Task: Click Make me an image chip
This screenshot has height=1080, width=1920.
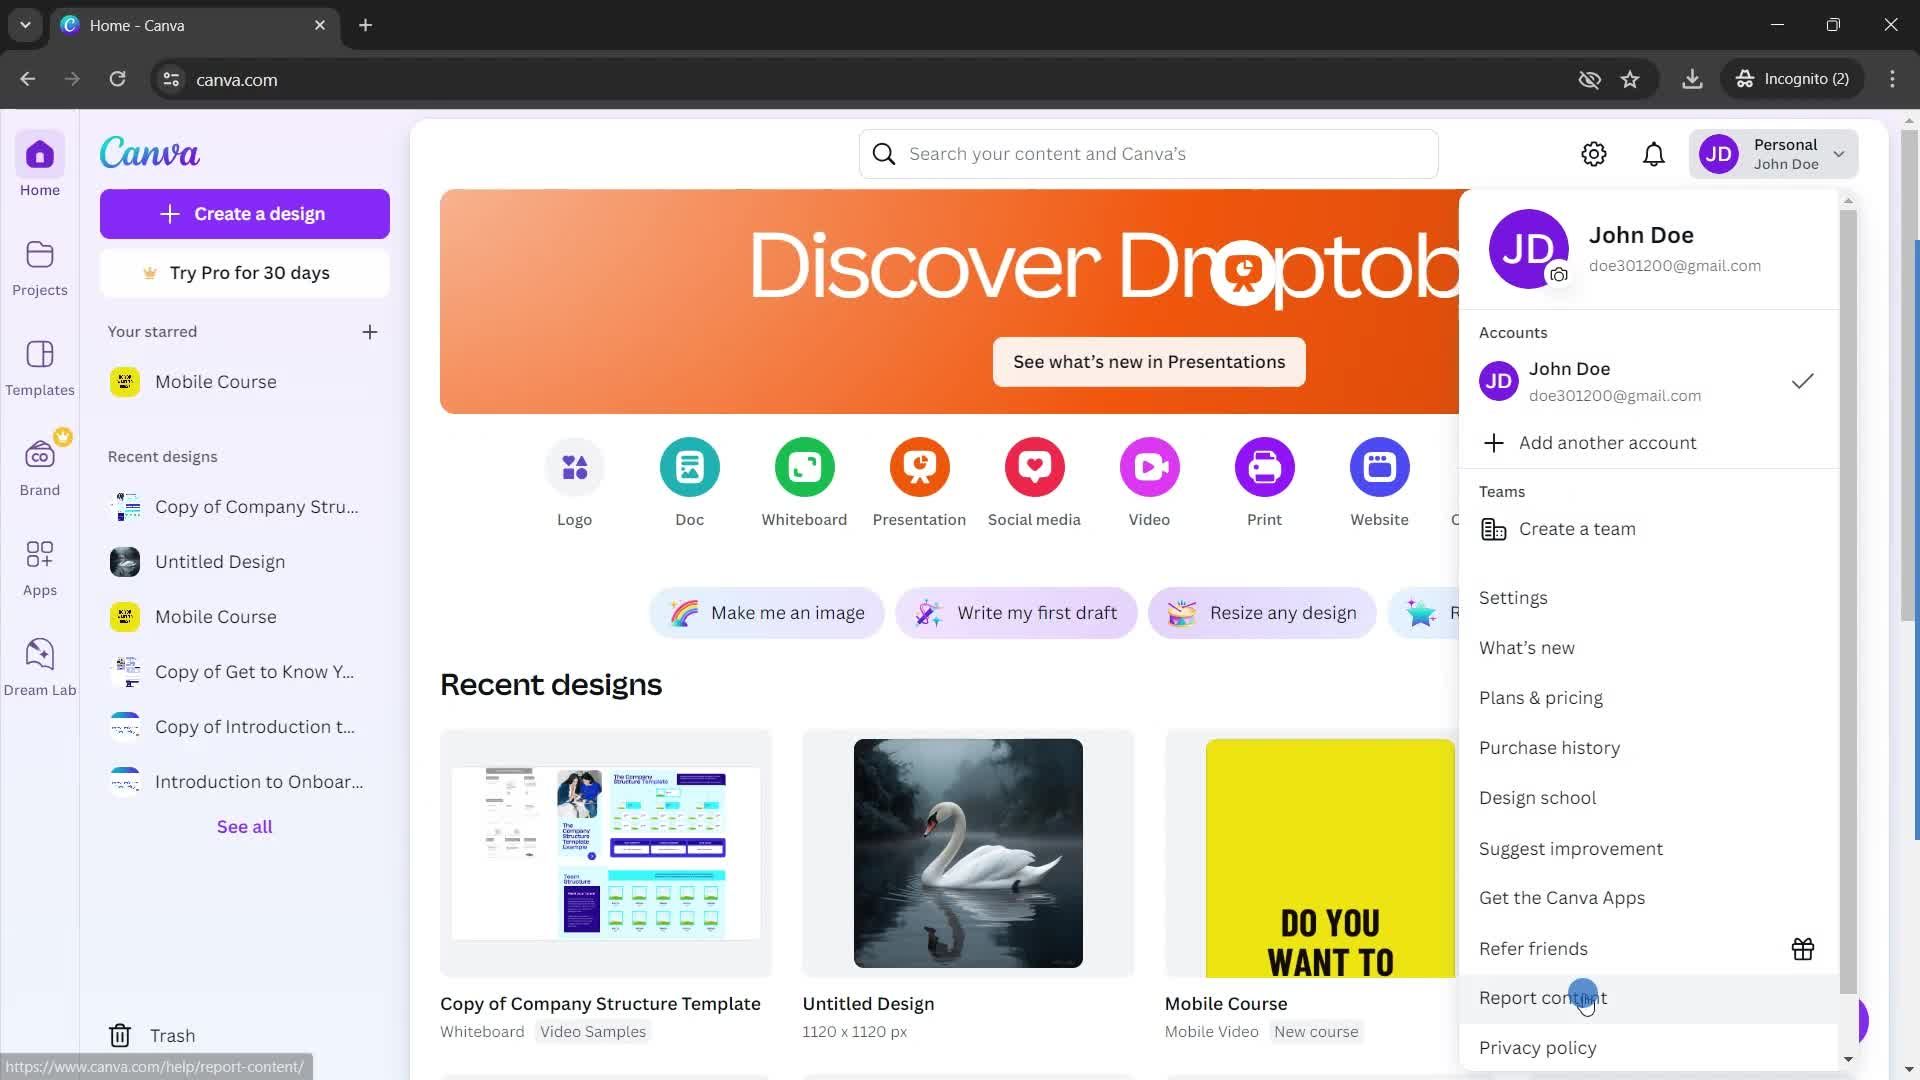Action: pos(767,613)
